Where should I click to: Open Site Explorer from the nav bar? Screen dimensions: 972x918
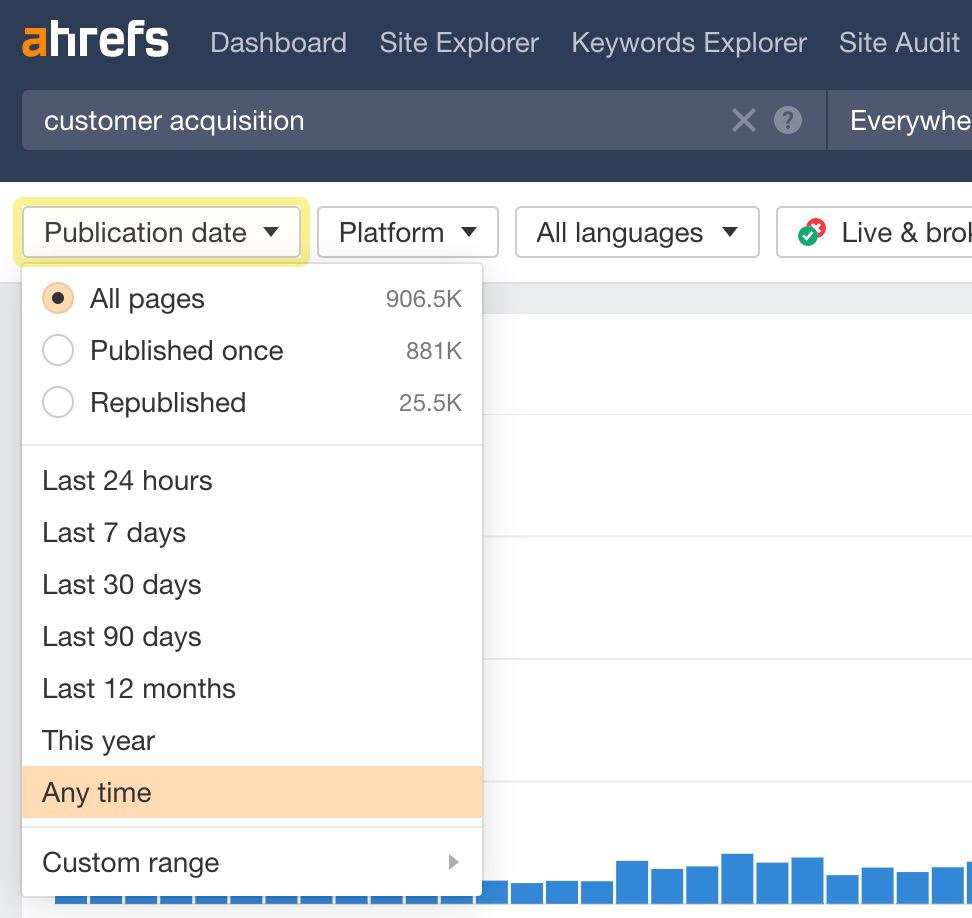click(459, 43)
